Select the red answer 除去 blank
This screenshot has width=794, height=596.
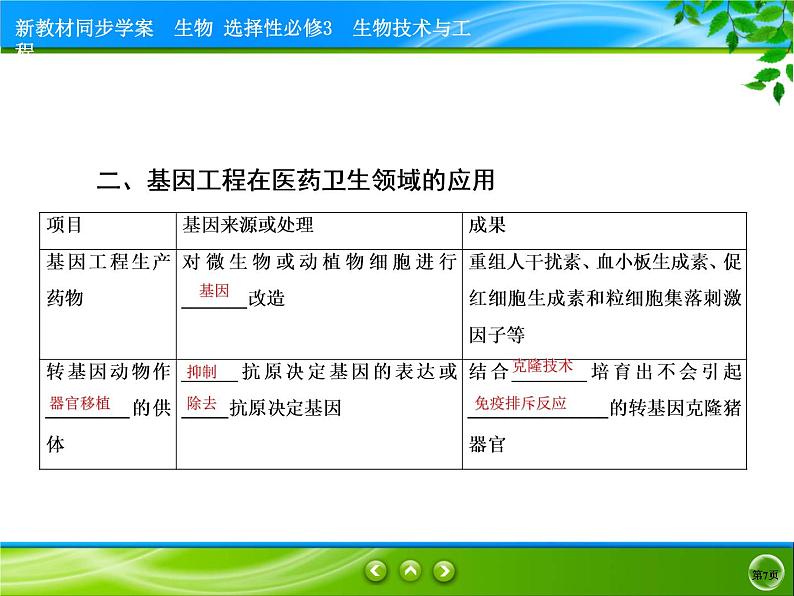point(201,402)
